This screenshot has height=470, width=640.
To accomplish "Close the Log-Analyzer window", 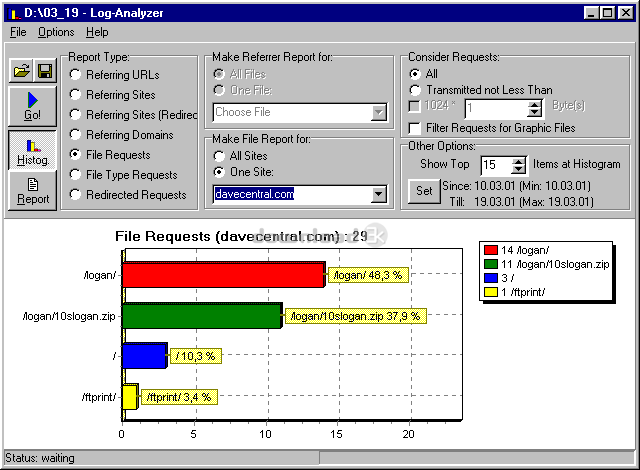I will tap(625, 13).
